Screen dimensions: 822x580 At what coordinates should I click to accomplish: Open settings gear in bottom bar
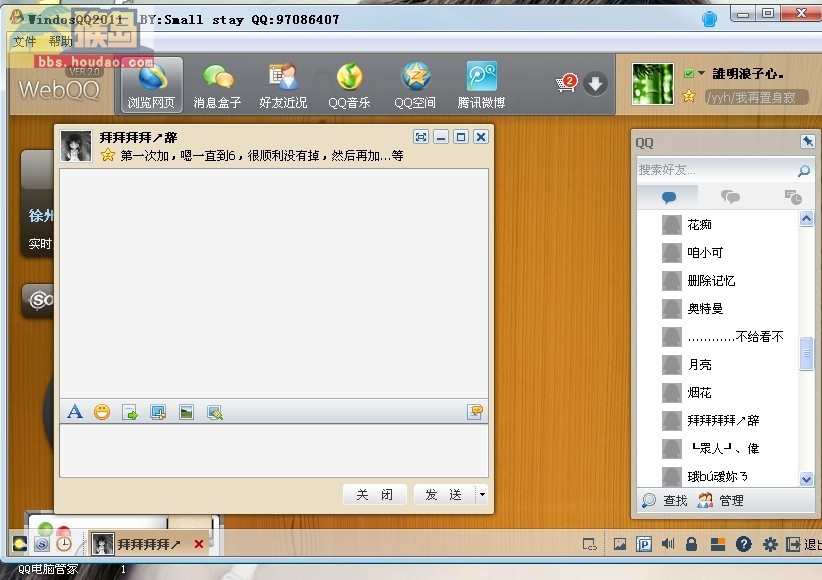(770, 545)
